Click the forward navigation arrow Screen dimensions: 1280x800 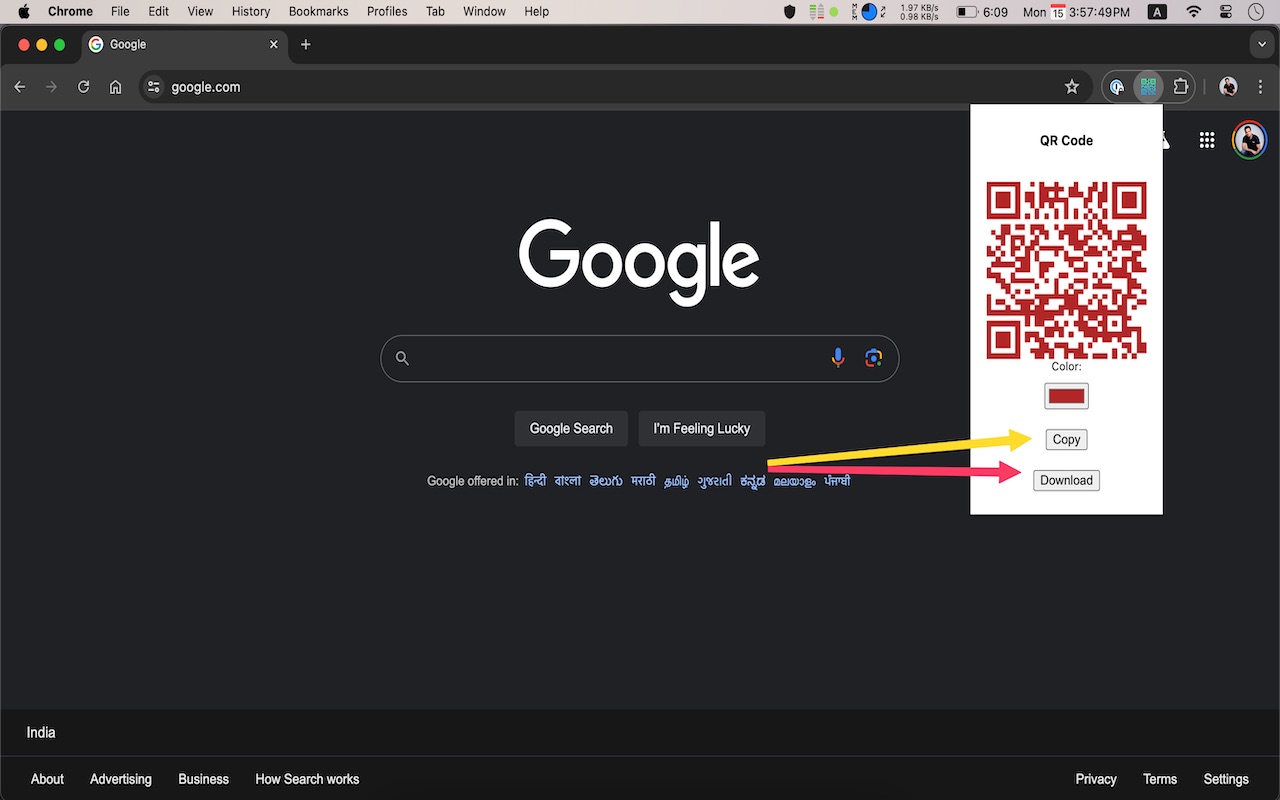coord(52,87)
